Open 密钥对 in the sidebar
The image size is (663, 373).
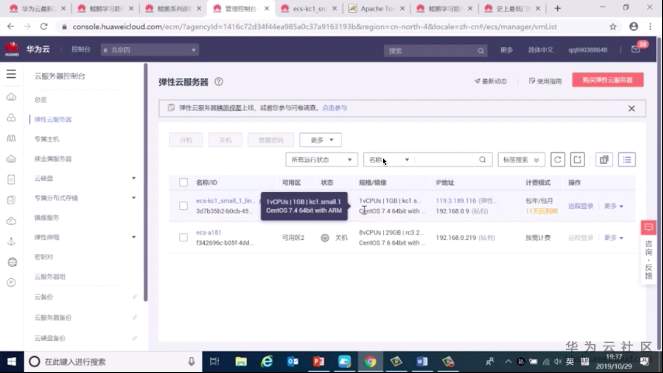pos(44,257)
